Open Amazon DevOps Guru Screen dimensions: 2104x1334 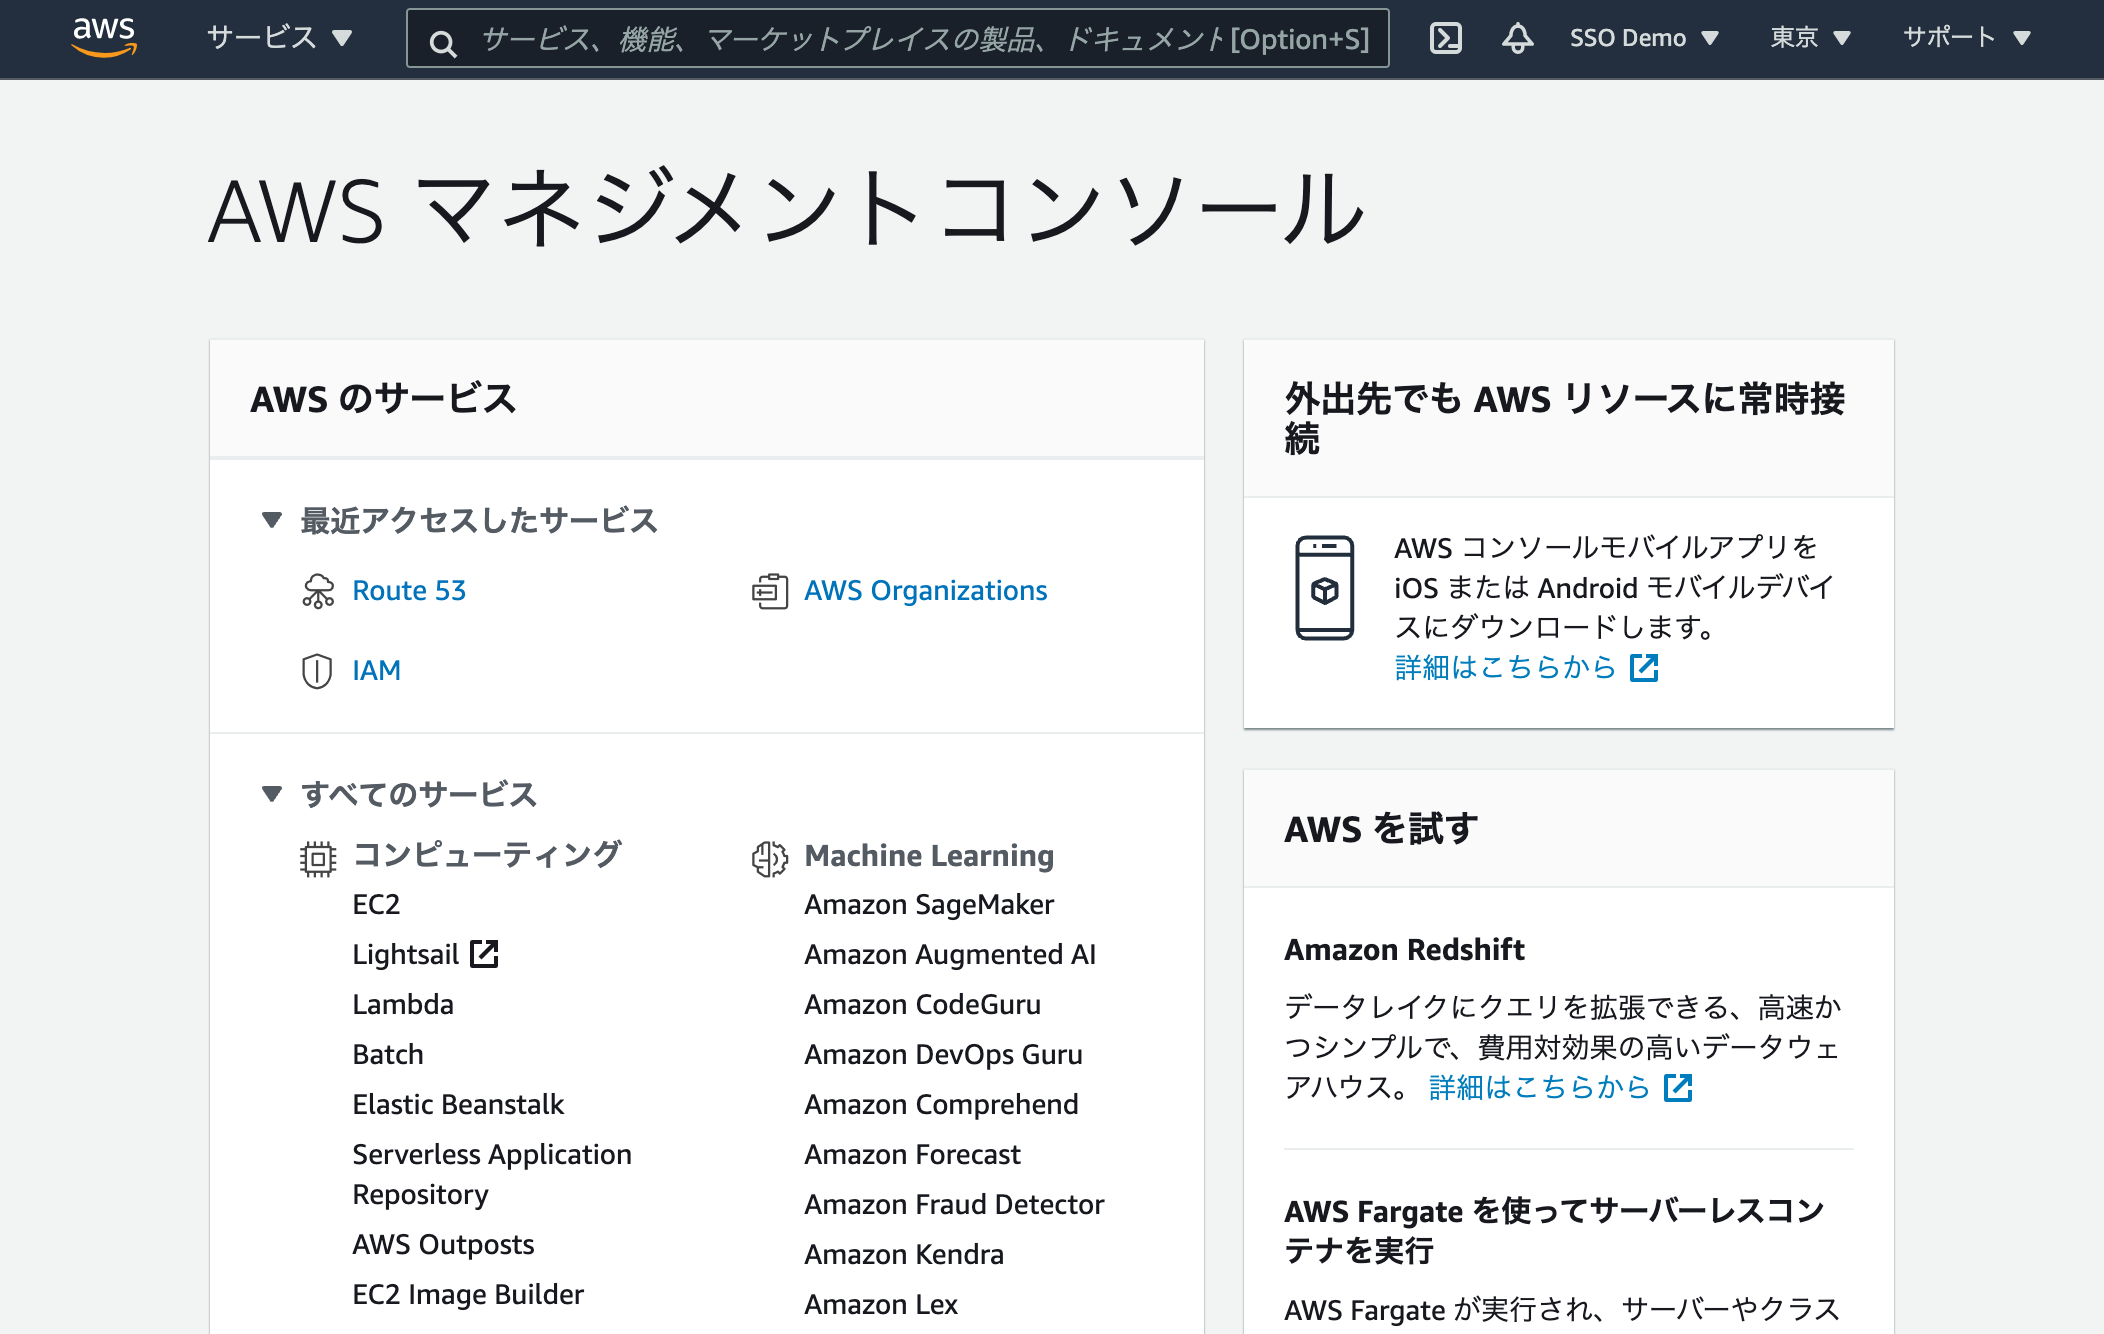coord(943,1054)
